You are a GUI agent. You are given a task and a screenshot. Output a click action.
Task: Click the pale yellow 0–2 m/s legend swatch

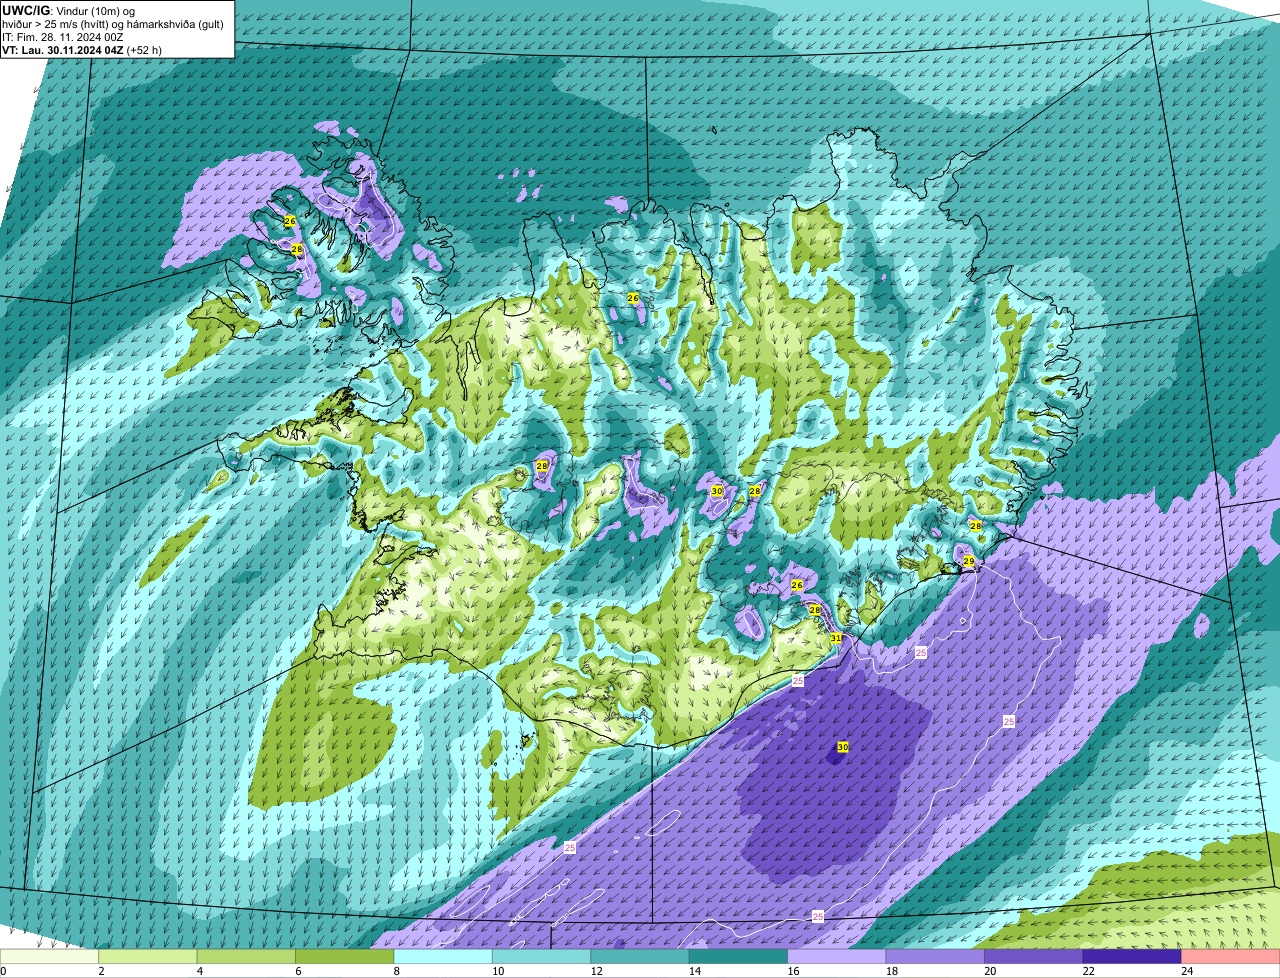click(x=50, y=957)
